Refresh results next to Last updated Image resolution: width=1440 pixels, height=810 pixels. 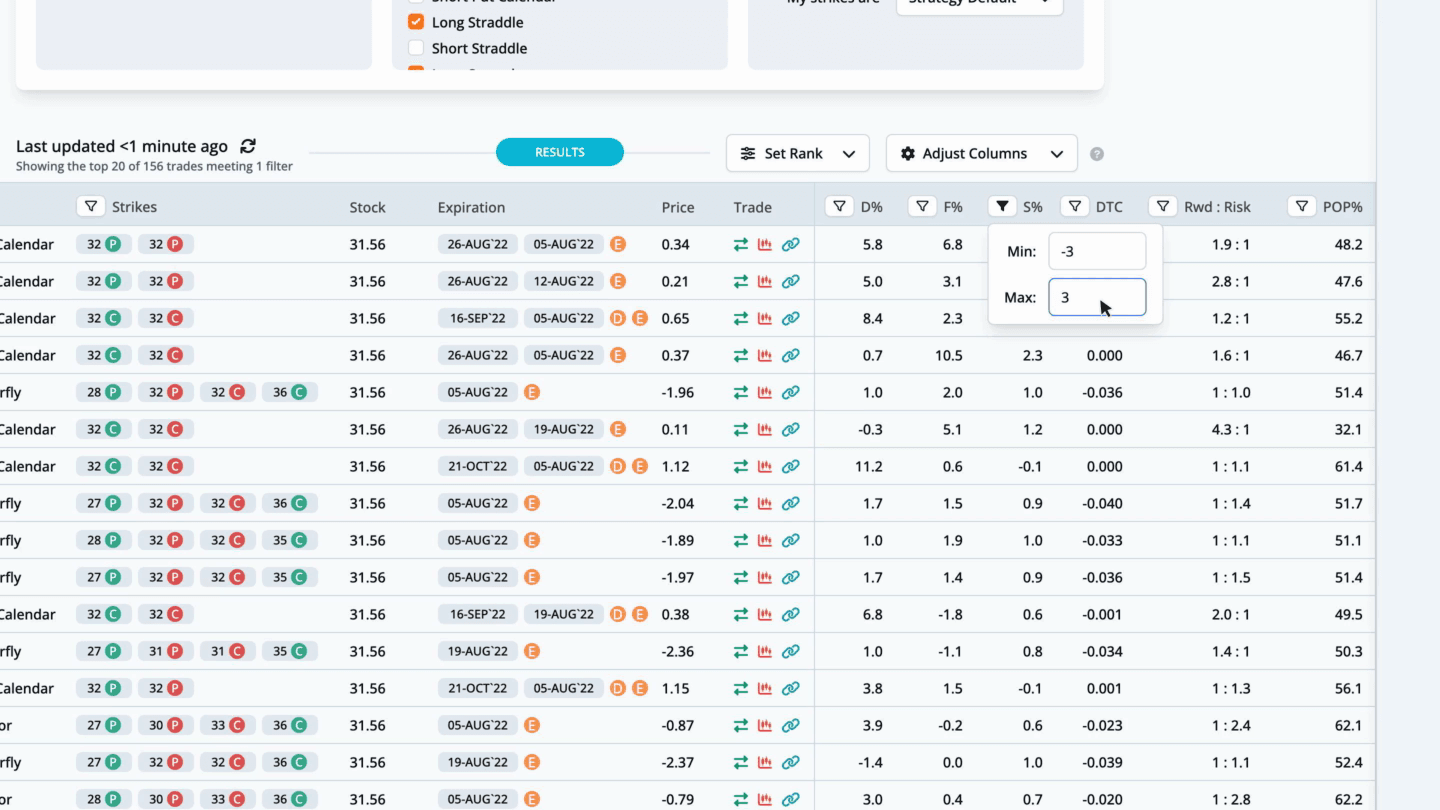pos(248,146)
